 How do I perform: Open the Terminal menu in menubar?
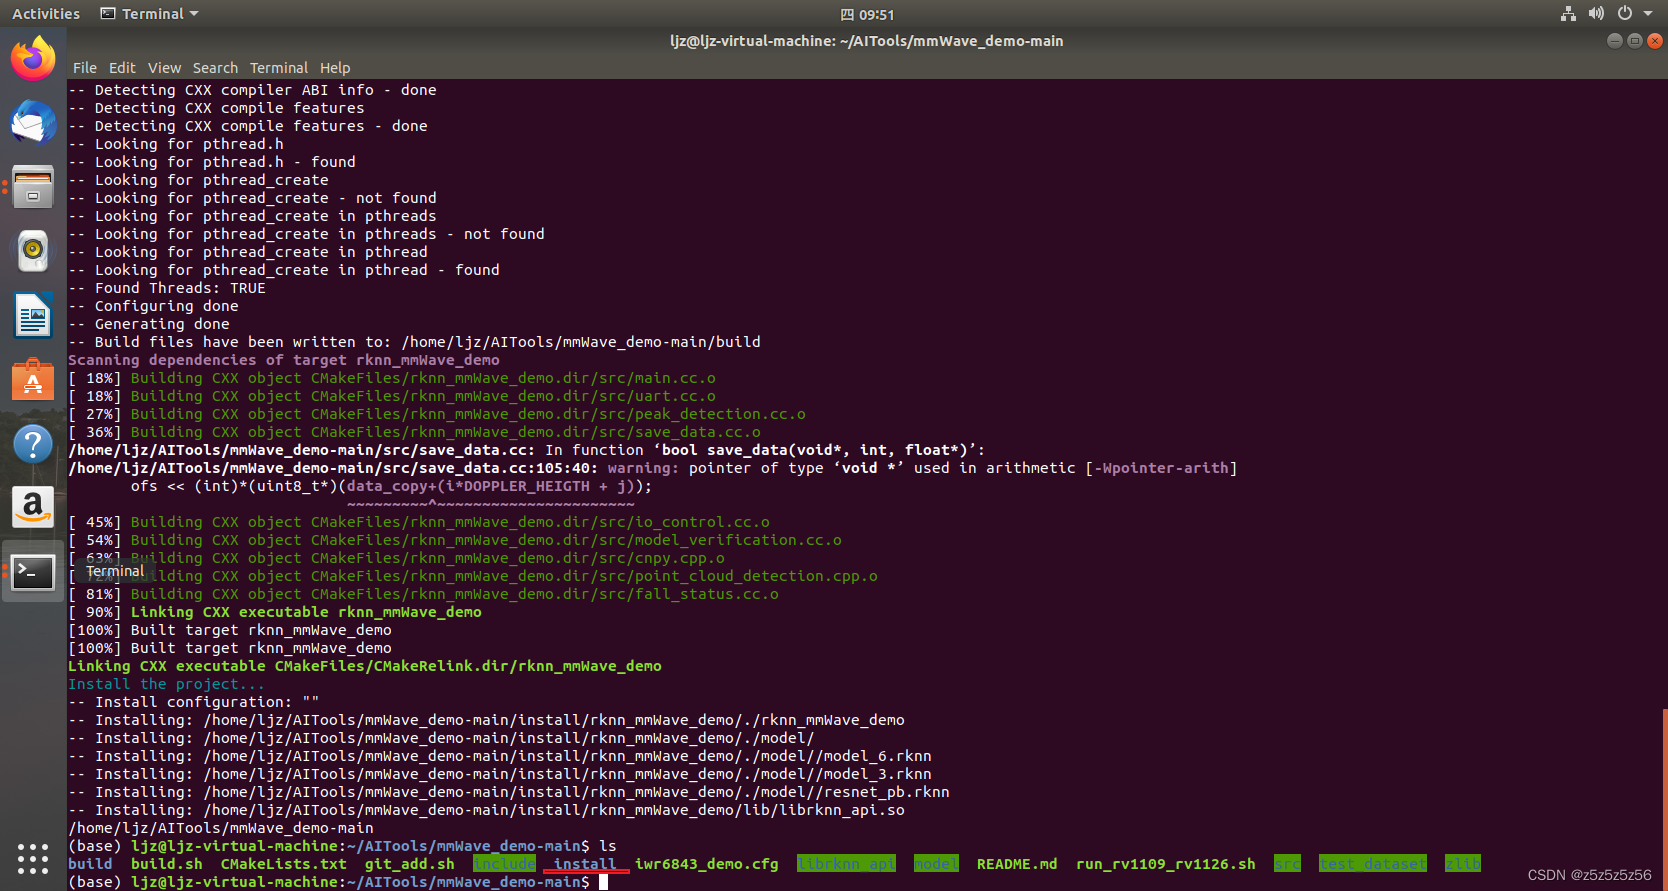[279, 68]
